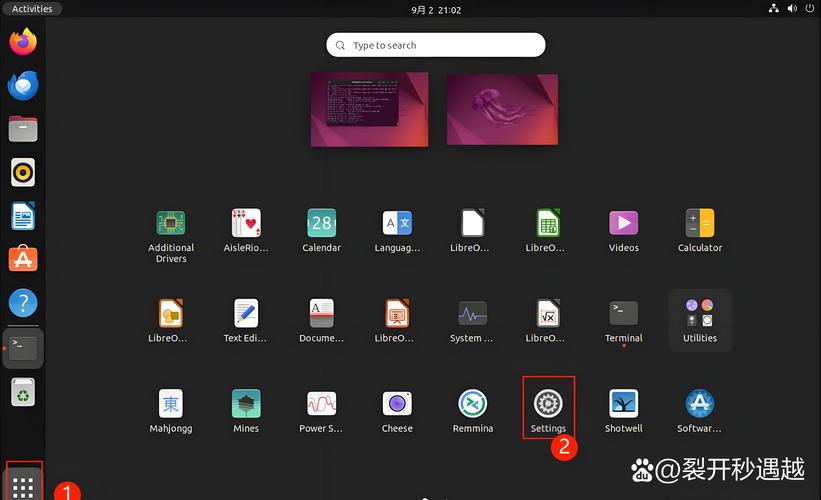
Task: Launch LibreOffice Math formula app
Action: pos(548,320)
